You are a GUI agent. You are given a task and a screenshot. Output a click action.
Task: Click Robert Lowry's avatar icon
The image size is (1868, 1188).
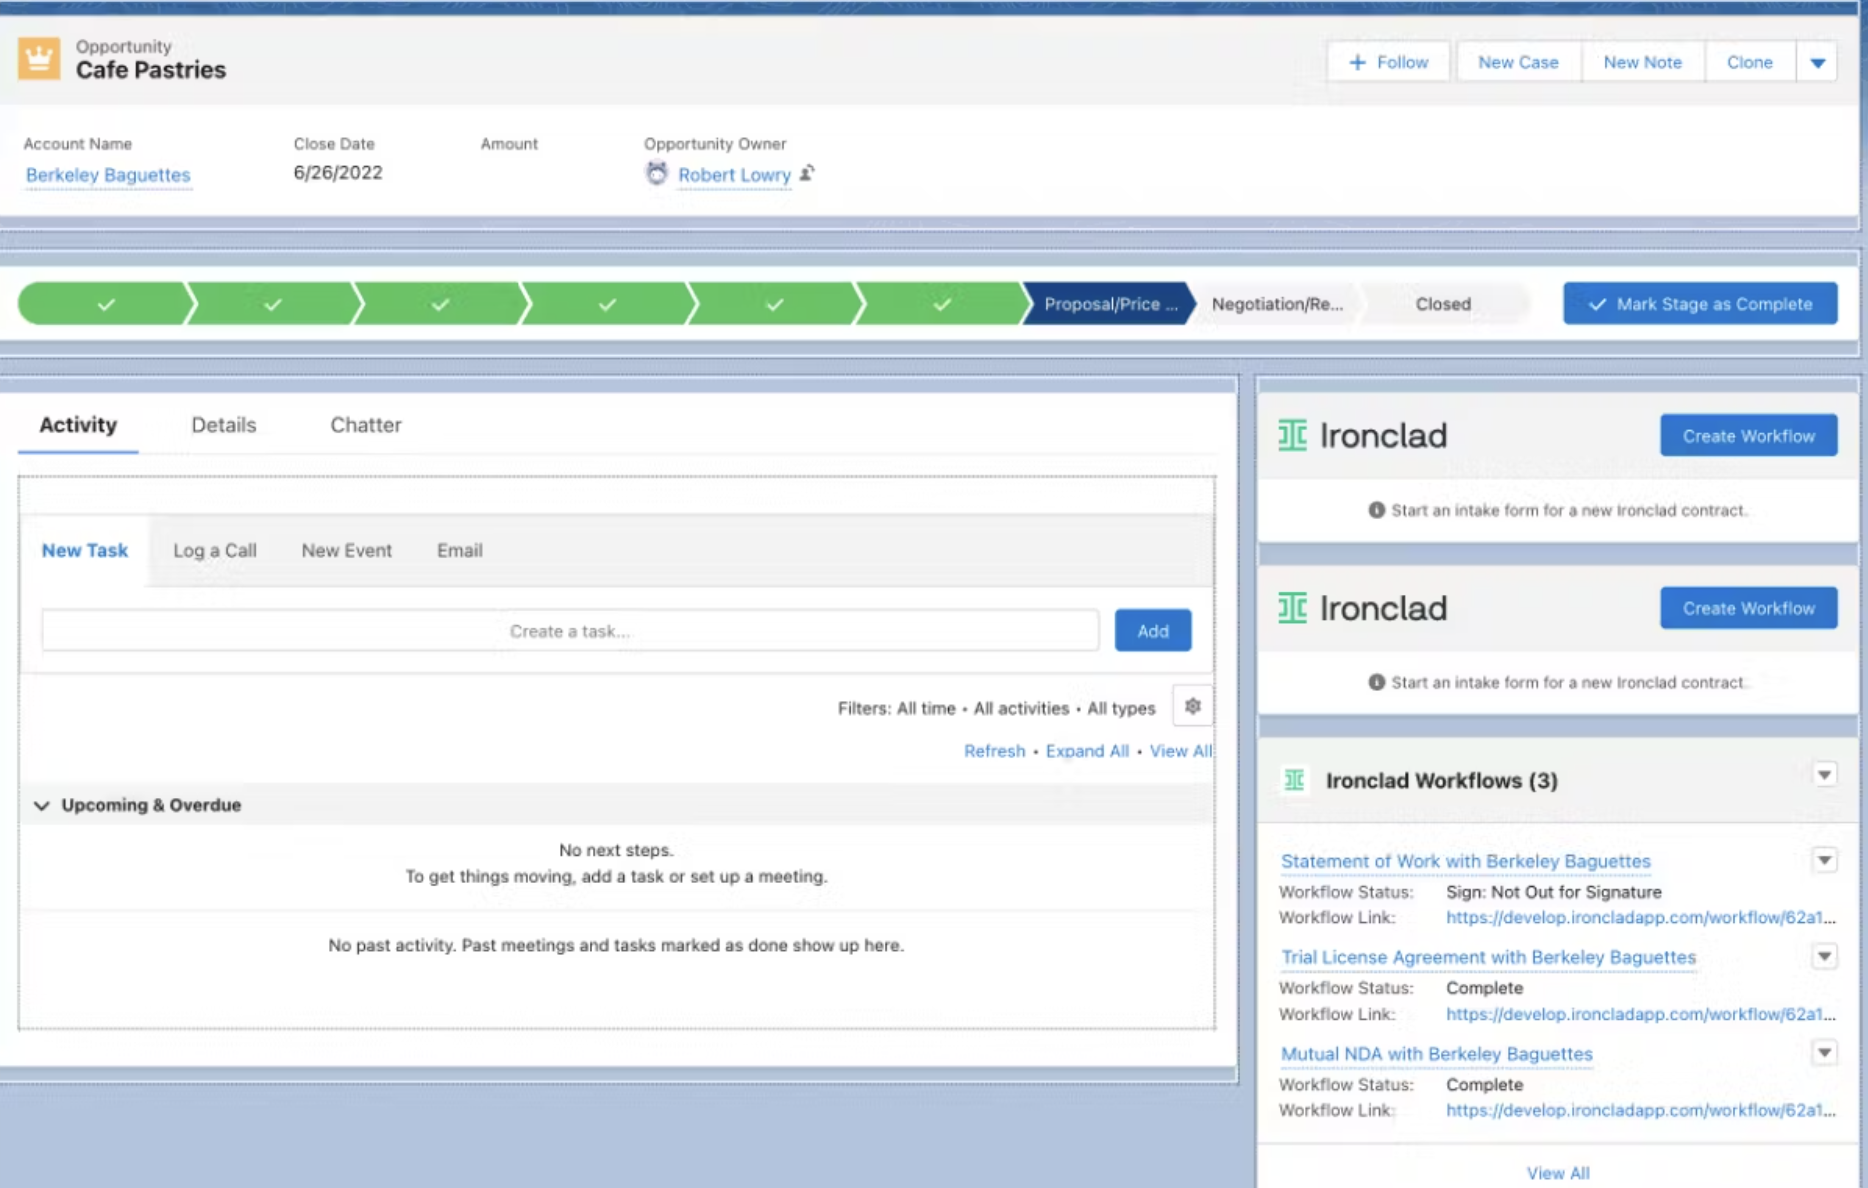[656, 174]
